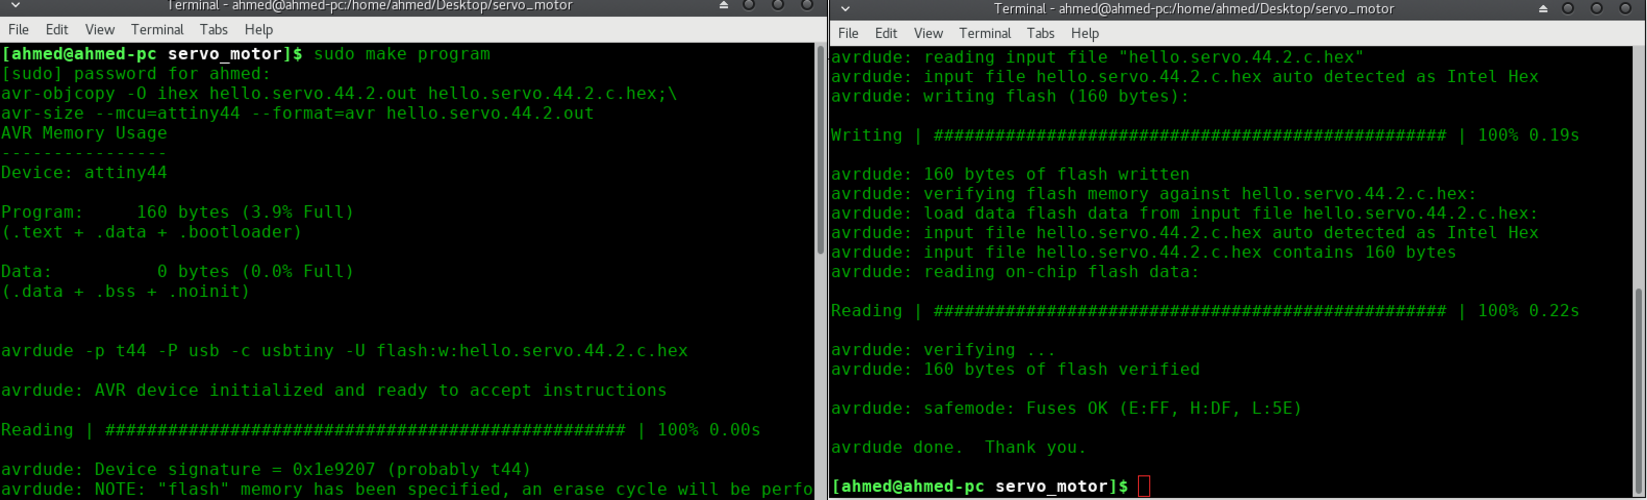This screenshot has width=1647, height=500.
Task: Click '160 bytes of flash written' line
Action: click(x=1010, y=174)
